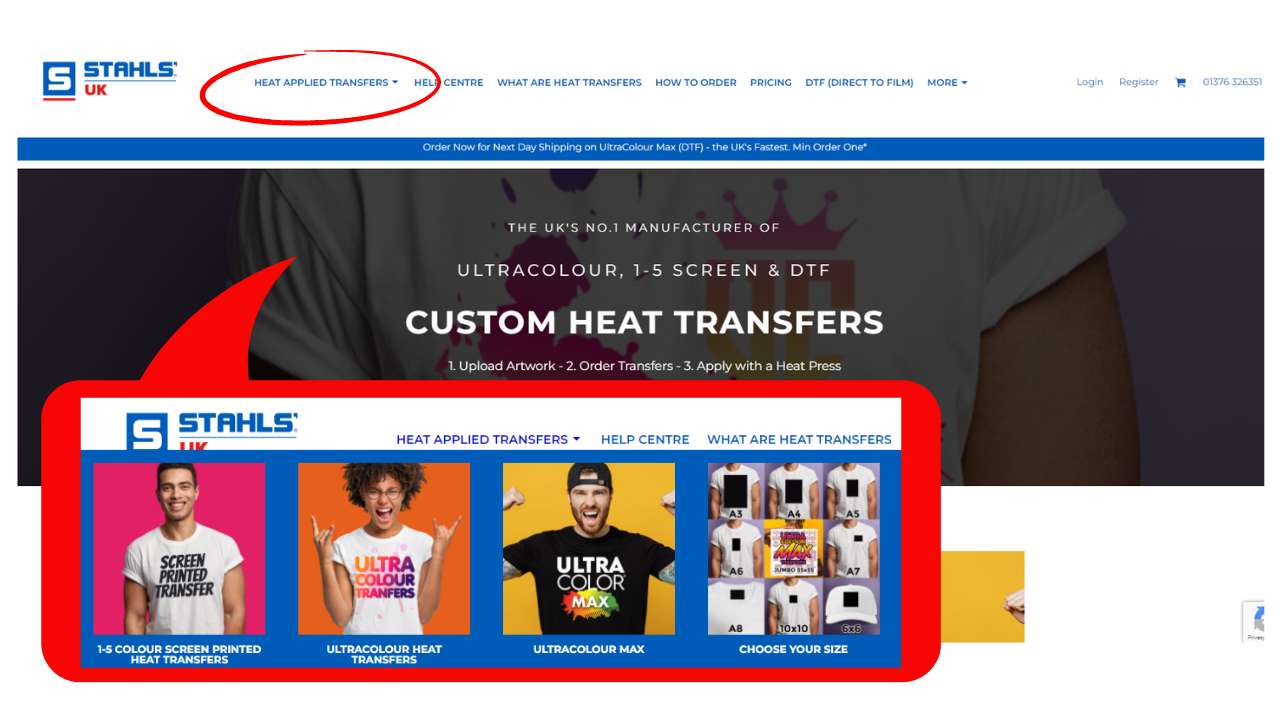
Task: Open the How To Order page
Action: (696, 83)
